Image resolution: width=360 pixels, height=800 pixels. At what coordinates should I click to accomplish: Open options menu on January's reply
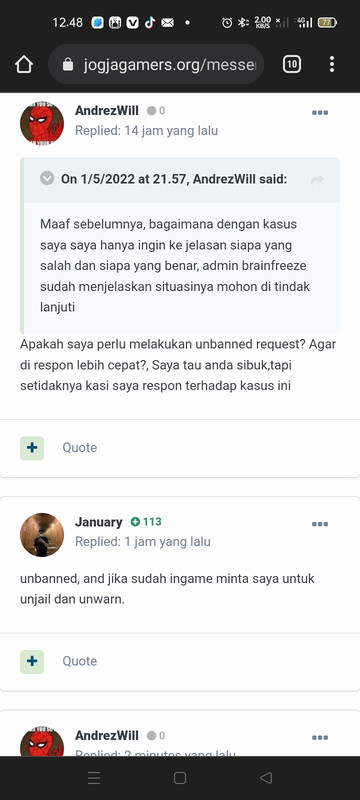(x=320, y=524)
